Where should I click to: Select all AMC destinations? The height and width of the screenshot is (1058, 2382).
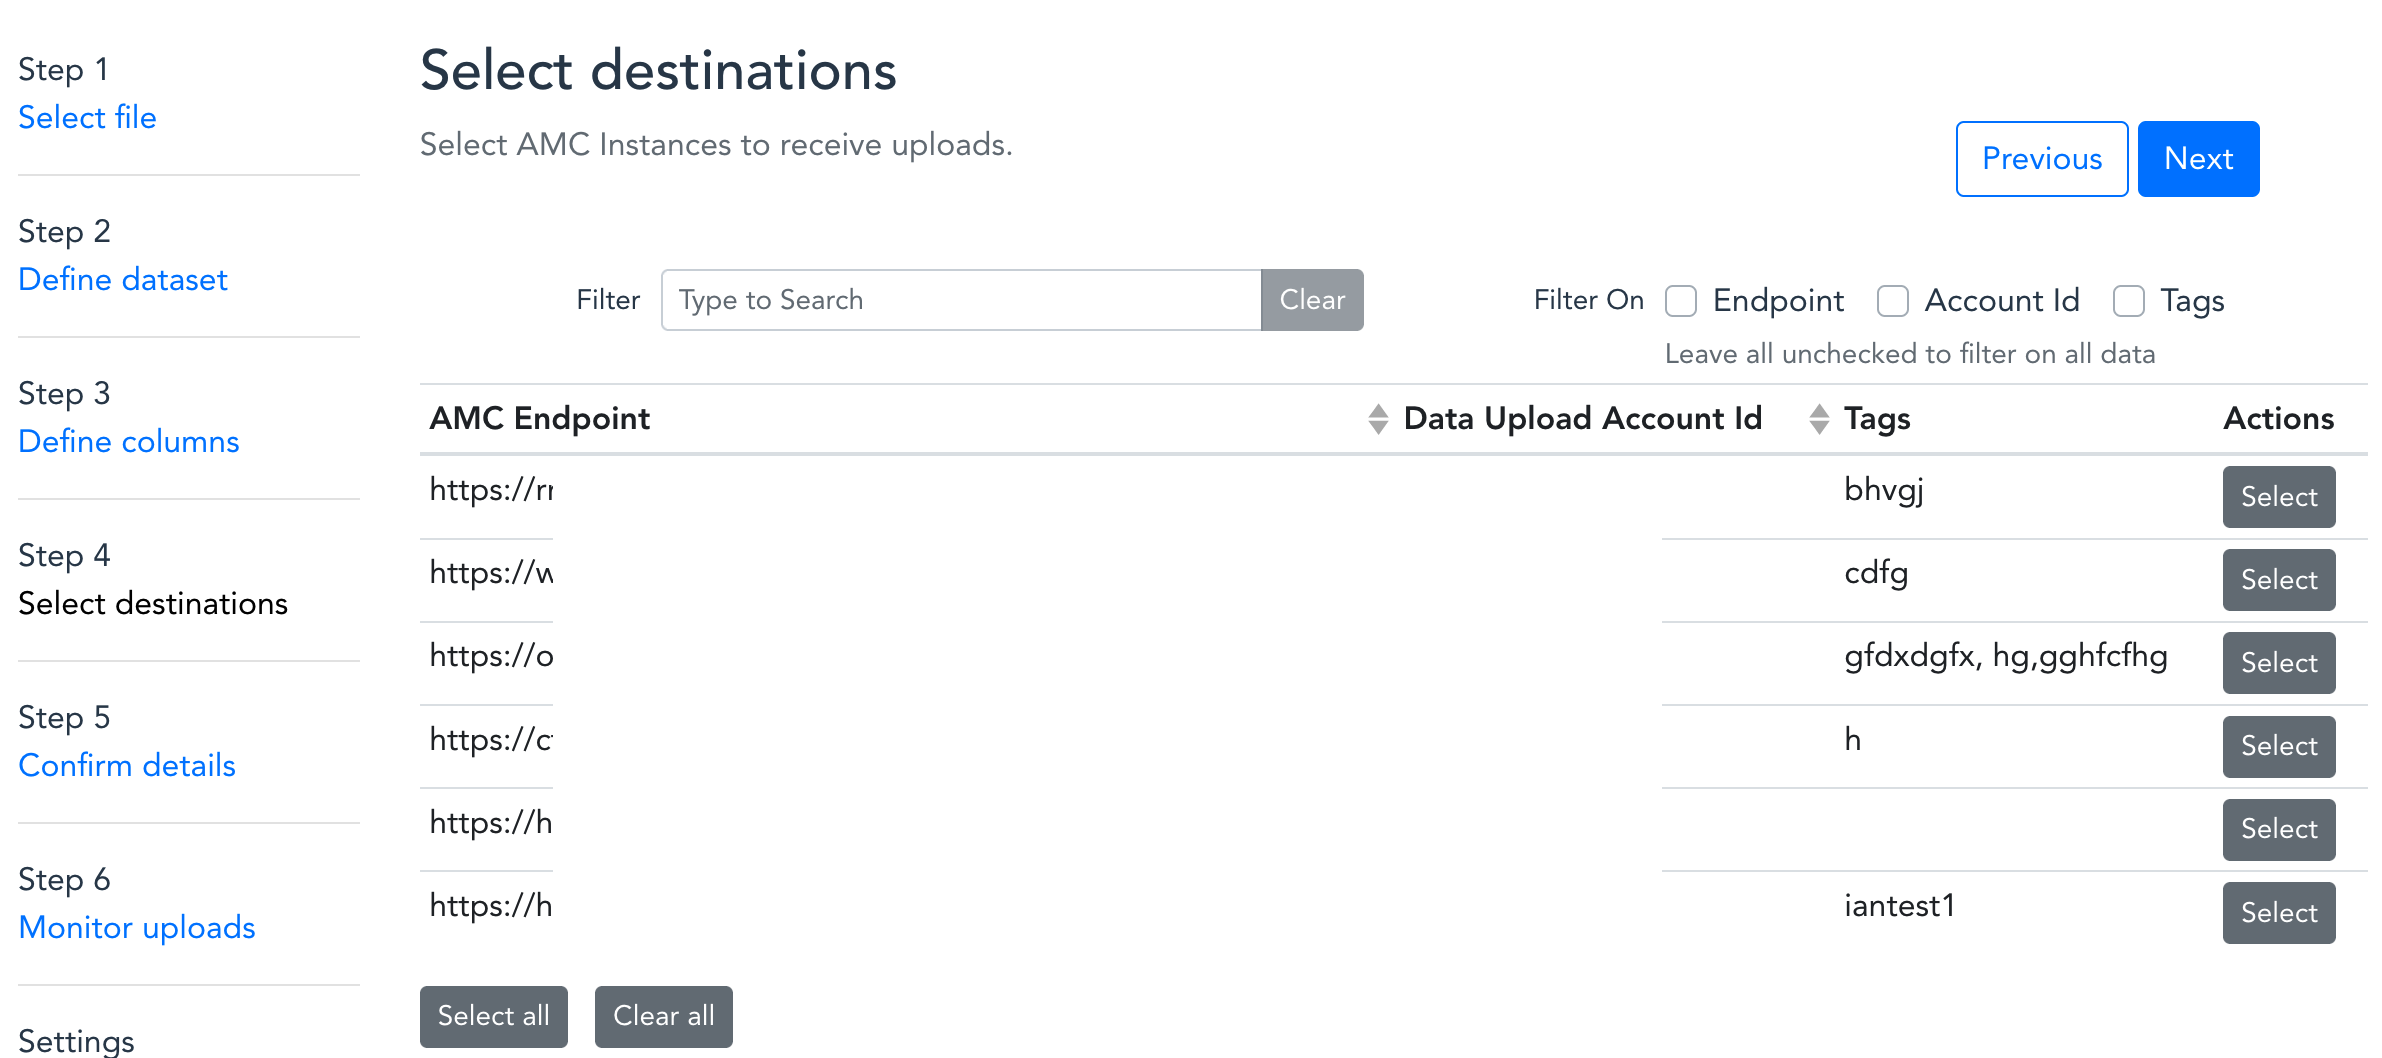493,1016
